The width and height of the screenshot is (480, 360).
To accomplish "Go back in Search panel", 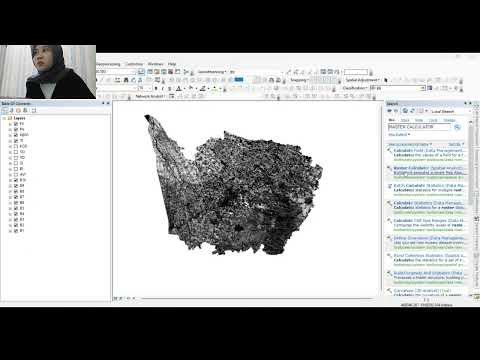I will 389,111.
